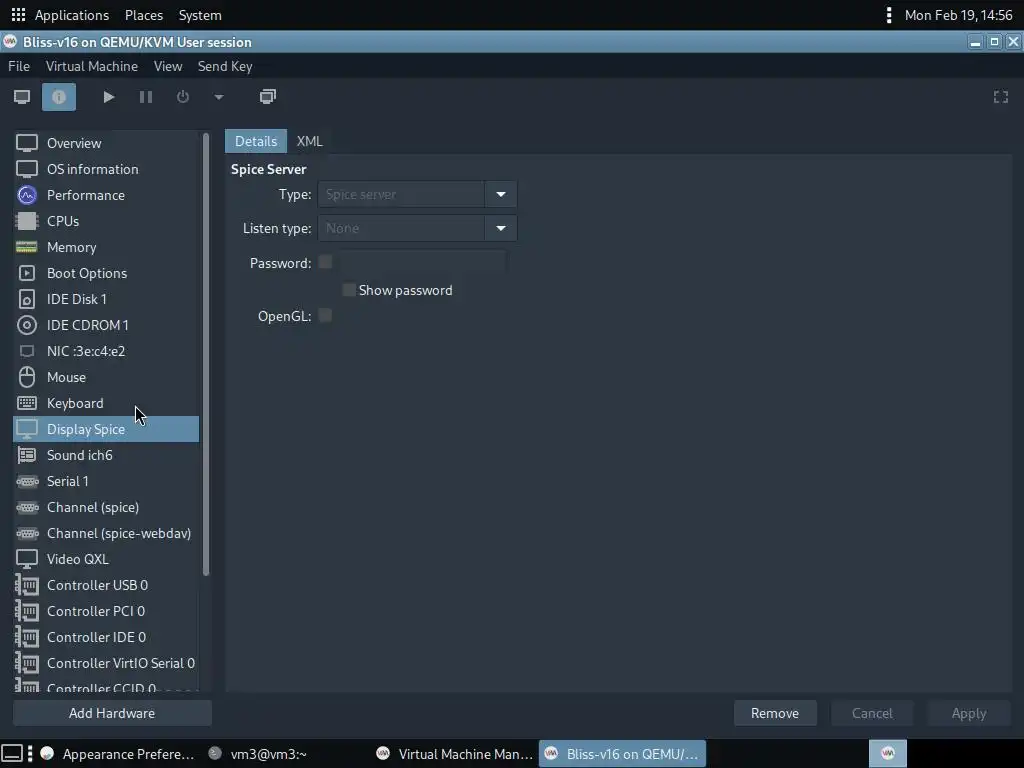Open Boot Options entry

[x=106, y=273]
